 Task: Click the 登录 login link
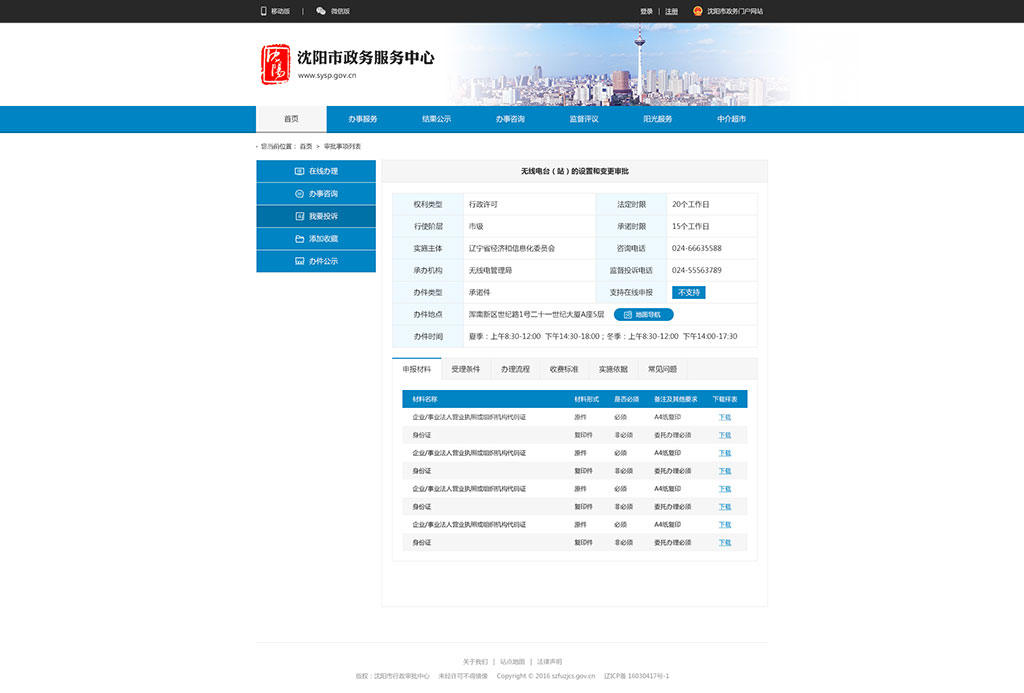pyautogui.click(x=646, y=12)
